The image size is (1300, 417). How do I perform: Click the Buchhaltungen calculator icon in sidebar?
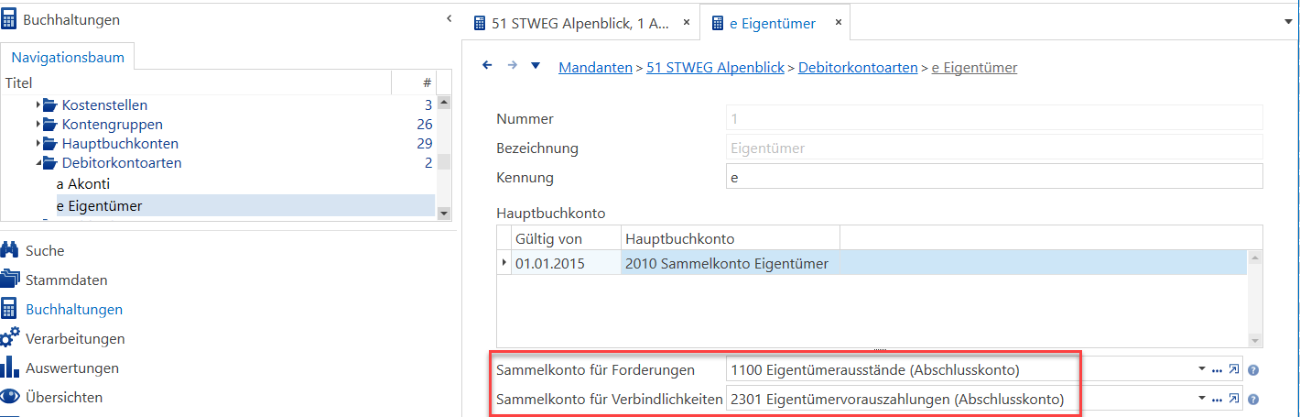pyautogui.click(x=9, y=309)
